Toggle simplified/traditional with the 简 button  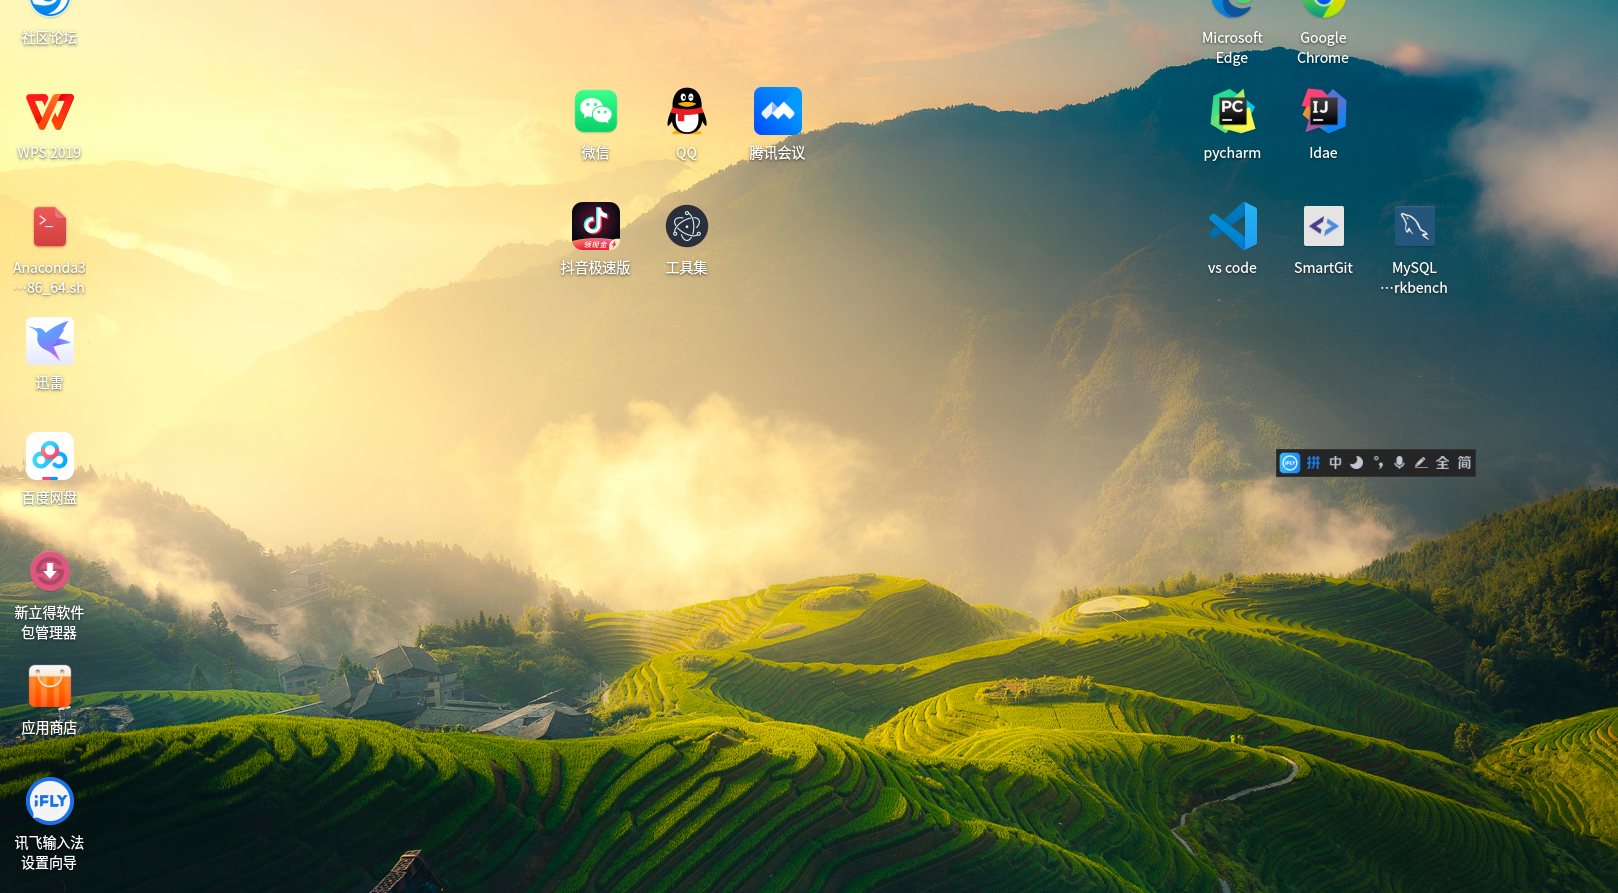tap(1464, 463)
